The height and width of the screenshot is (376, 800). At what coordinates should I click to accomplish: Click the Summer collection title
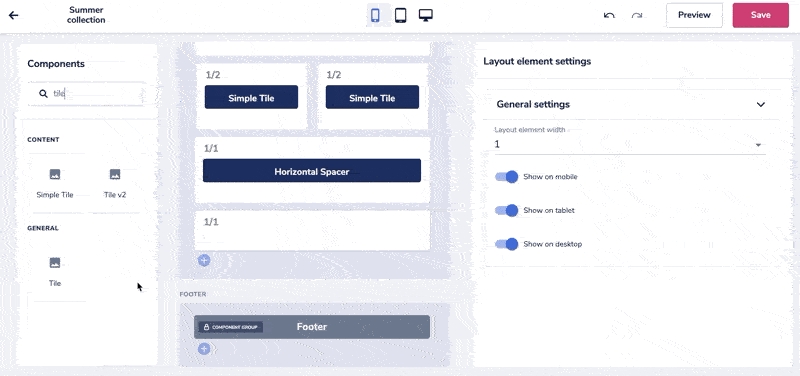pos(86,15)
